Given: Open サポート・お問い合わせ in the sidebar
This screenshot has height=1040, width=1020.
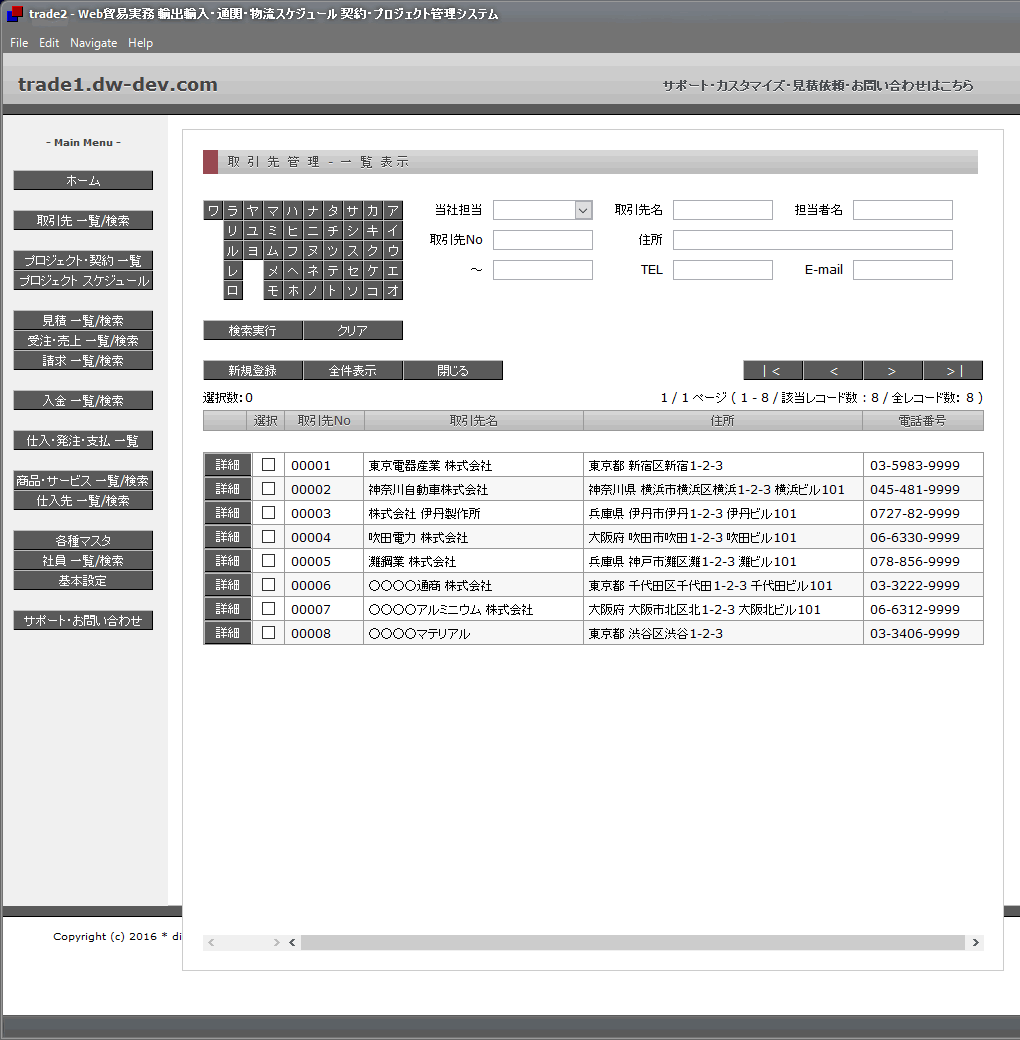Looking at the screenshot, I should click(83, 620).
